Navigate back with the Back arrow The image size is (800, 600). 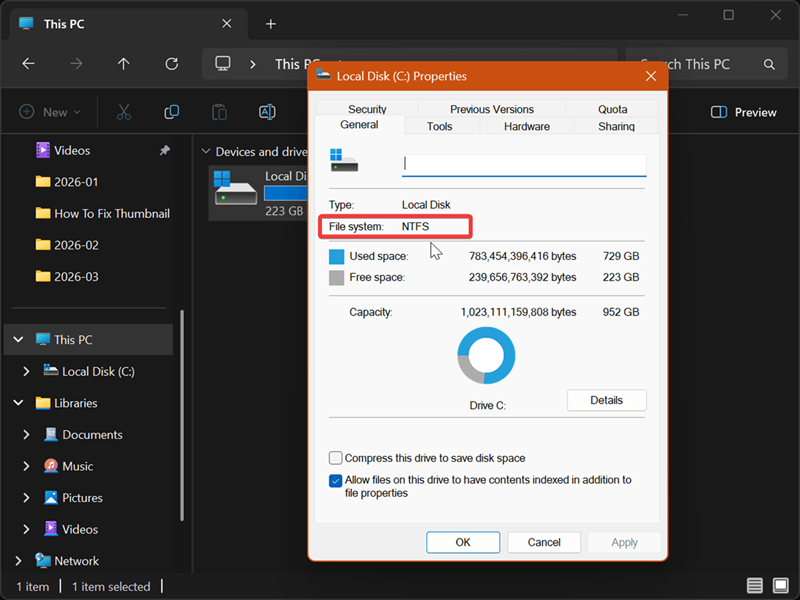tap(28, 64)
